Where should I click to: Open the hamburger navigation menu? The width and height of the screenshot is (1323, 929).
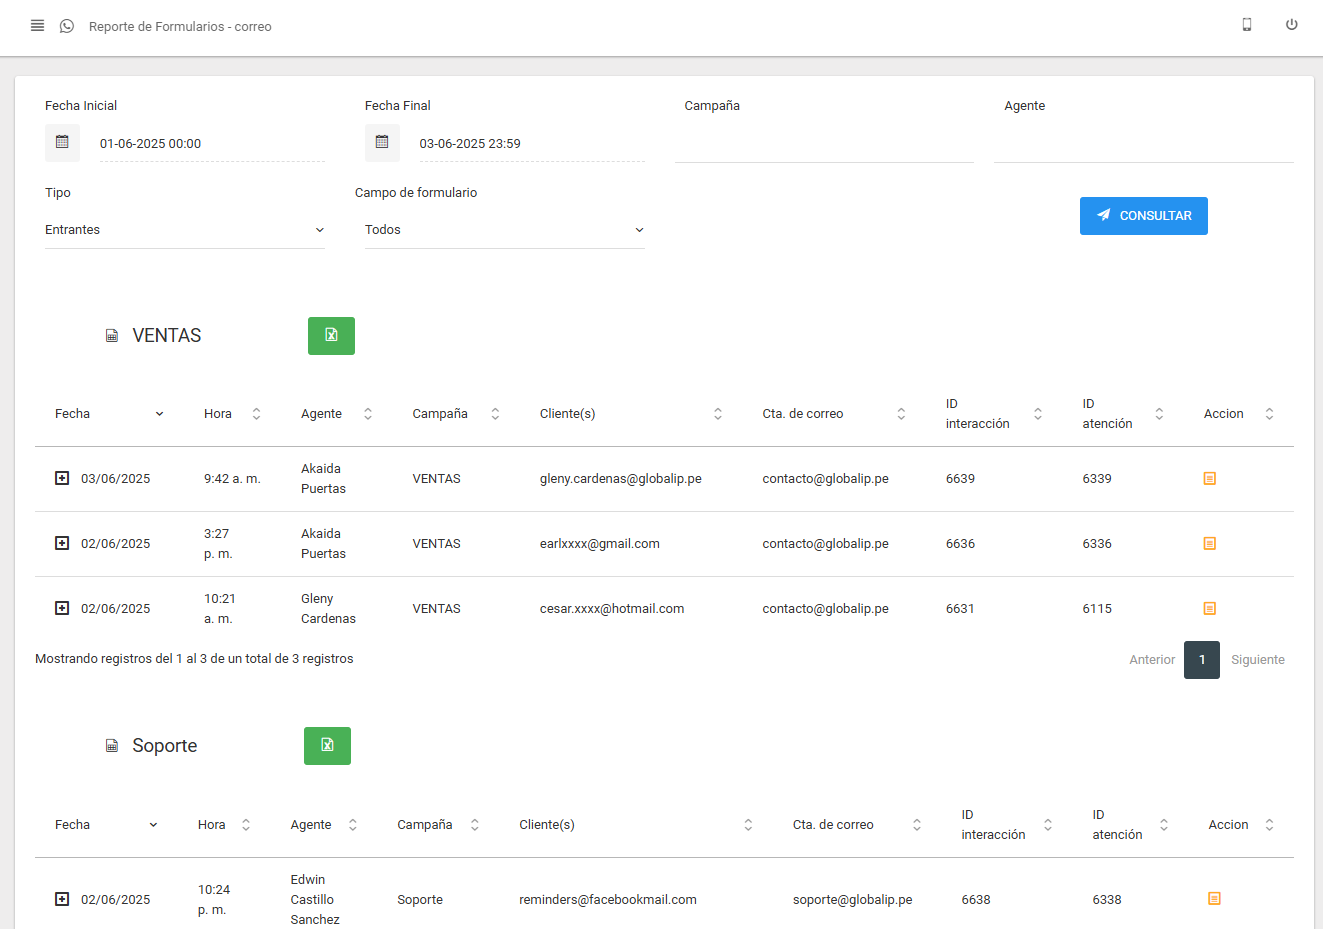[37, 26]
